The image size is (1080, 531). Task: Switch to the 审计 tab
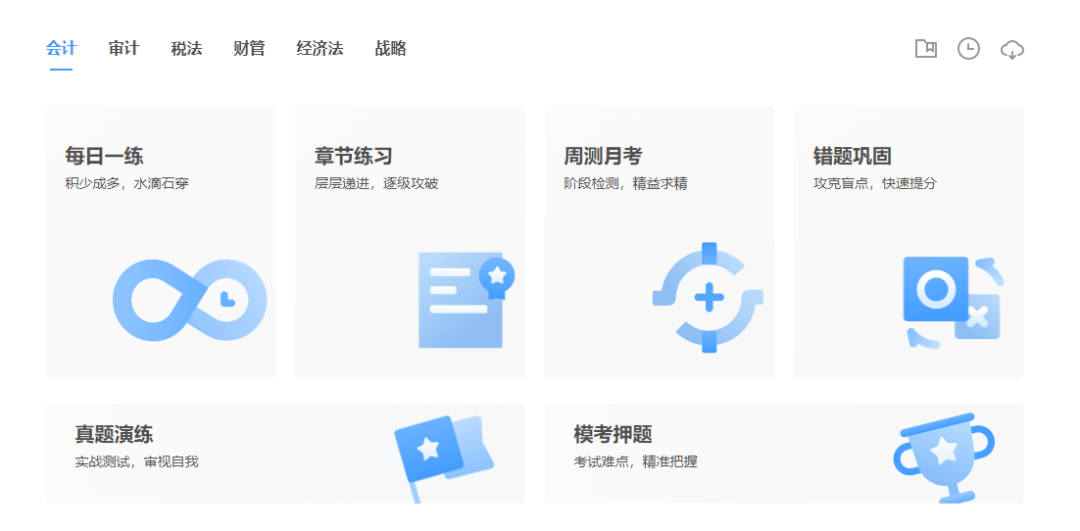tap(124, 49)
